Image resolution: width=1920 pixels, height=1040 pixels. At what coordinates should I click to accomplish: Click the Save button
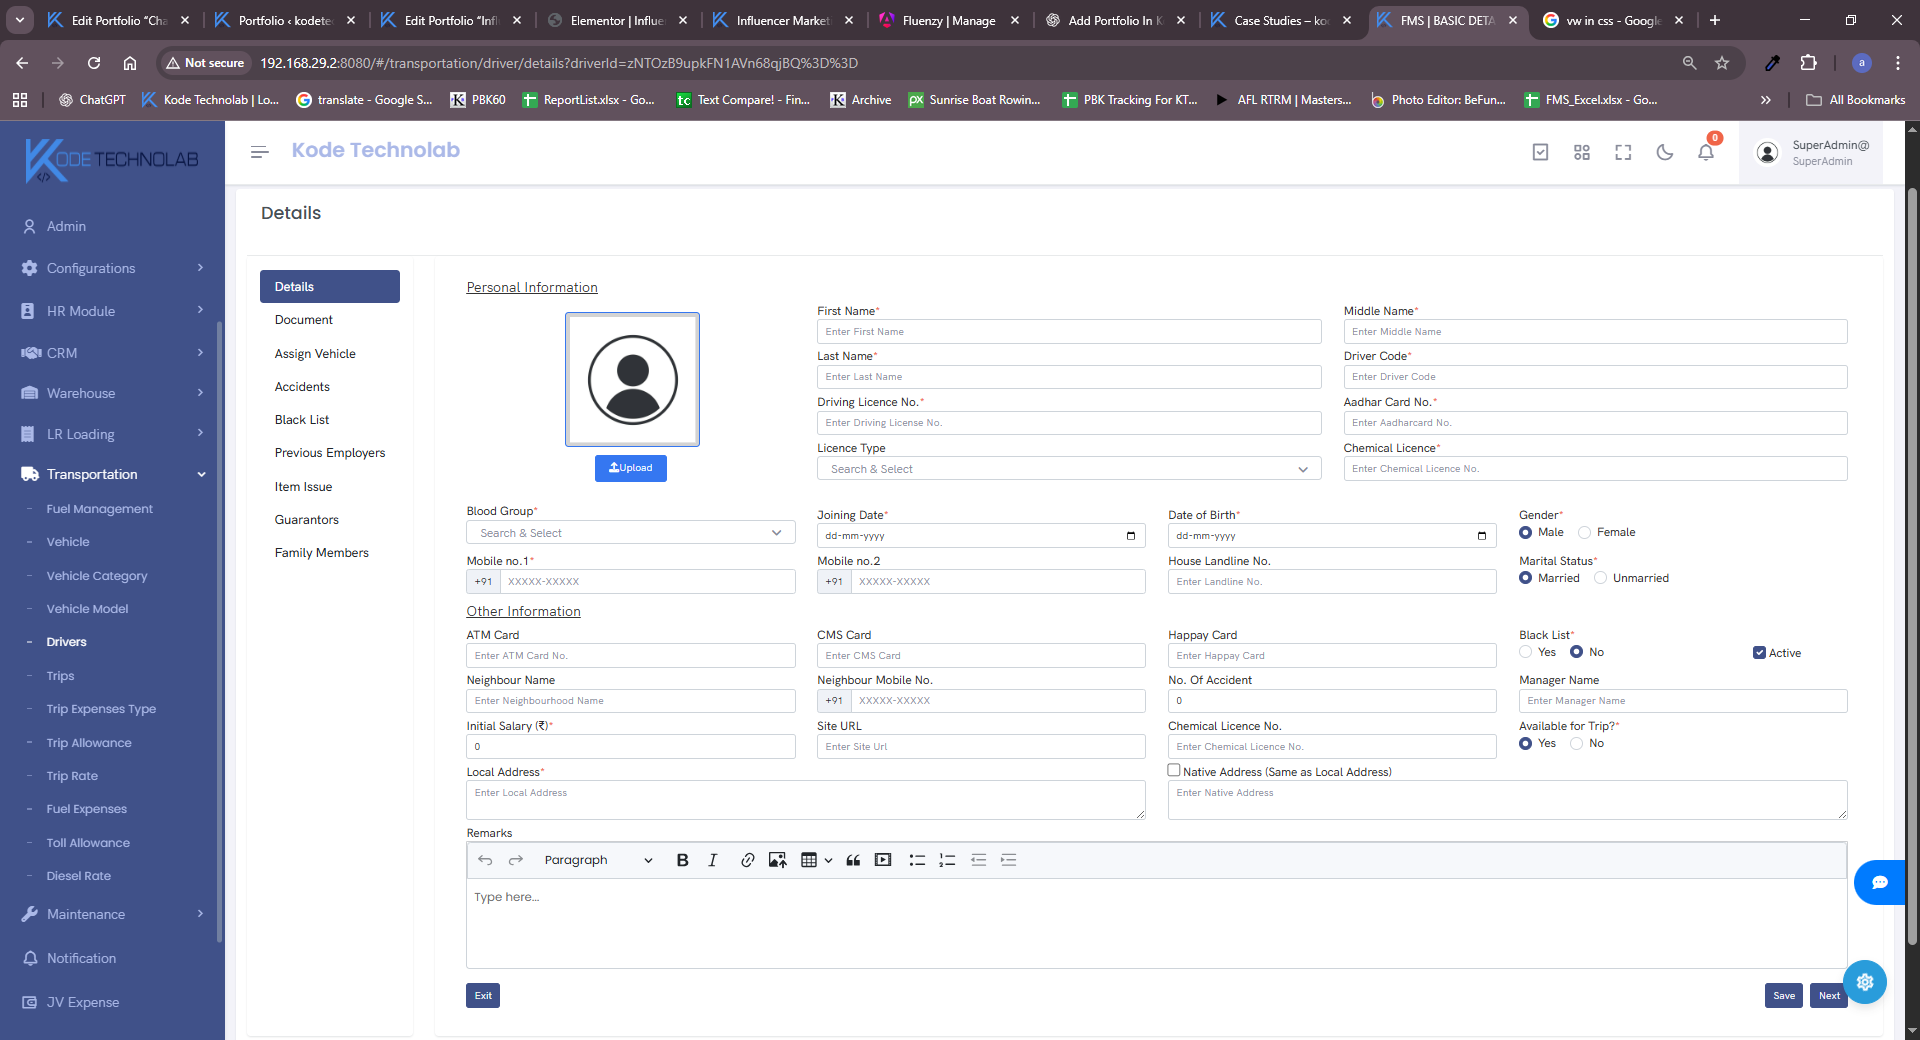(1784, 996)
